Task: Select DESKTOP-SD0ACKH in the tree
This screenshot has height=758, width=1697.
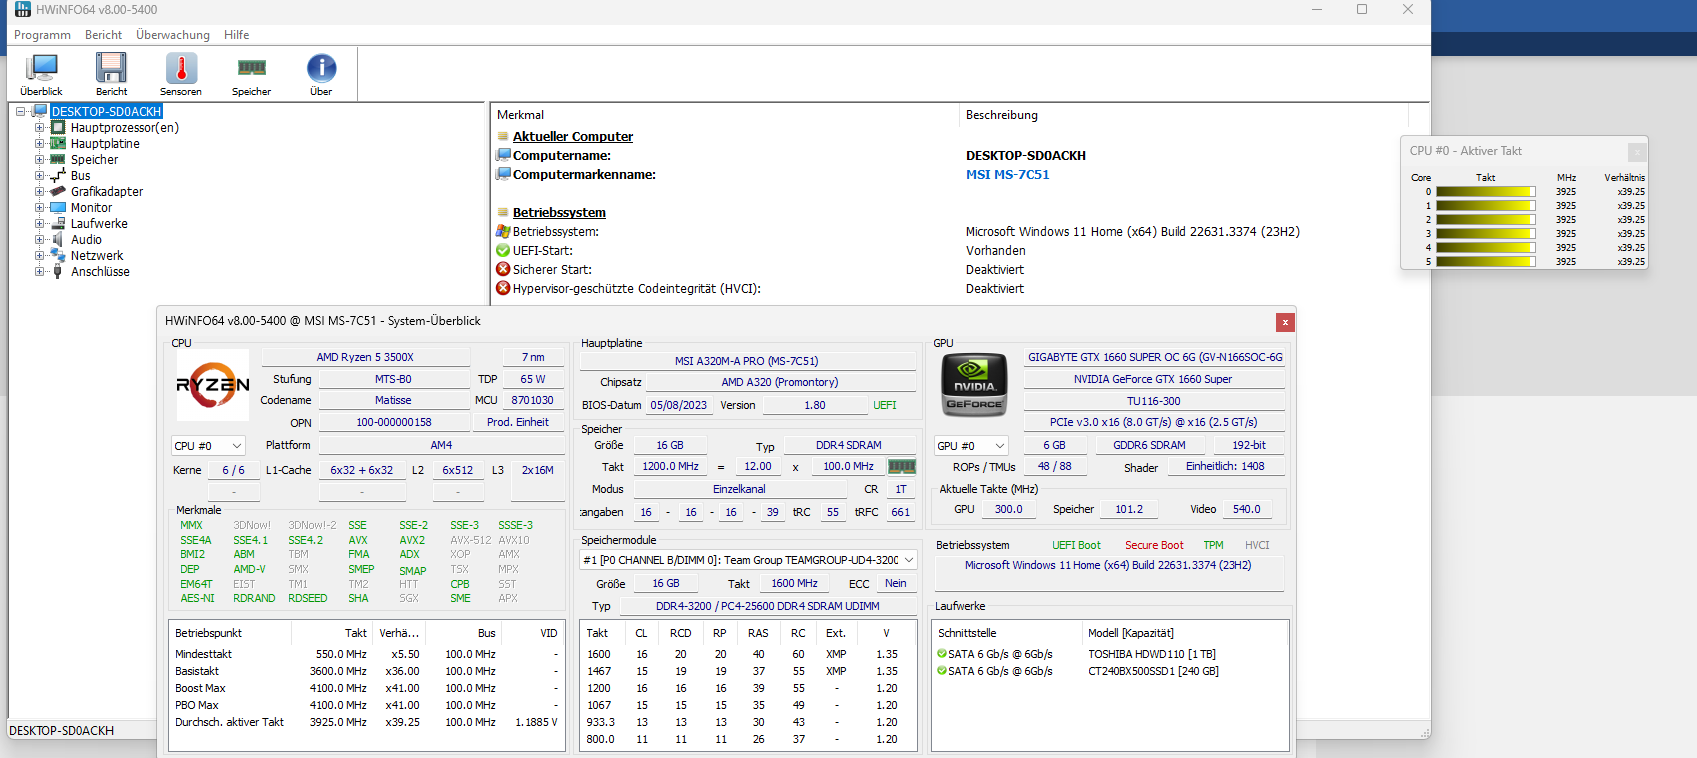Action: (106, 112)
